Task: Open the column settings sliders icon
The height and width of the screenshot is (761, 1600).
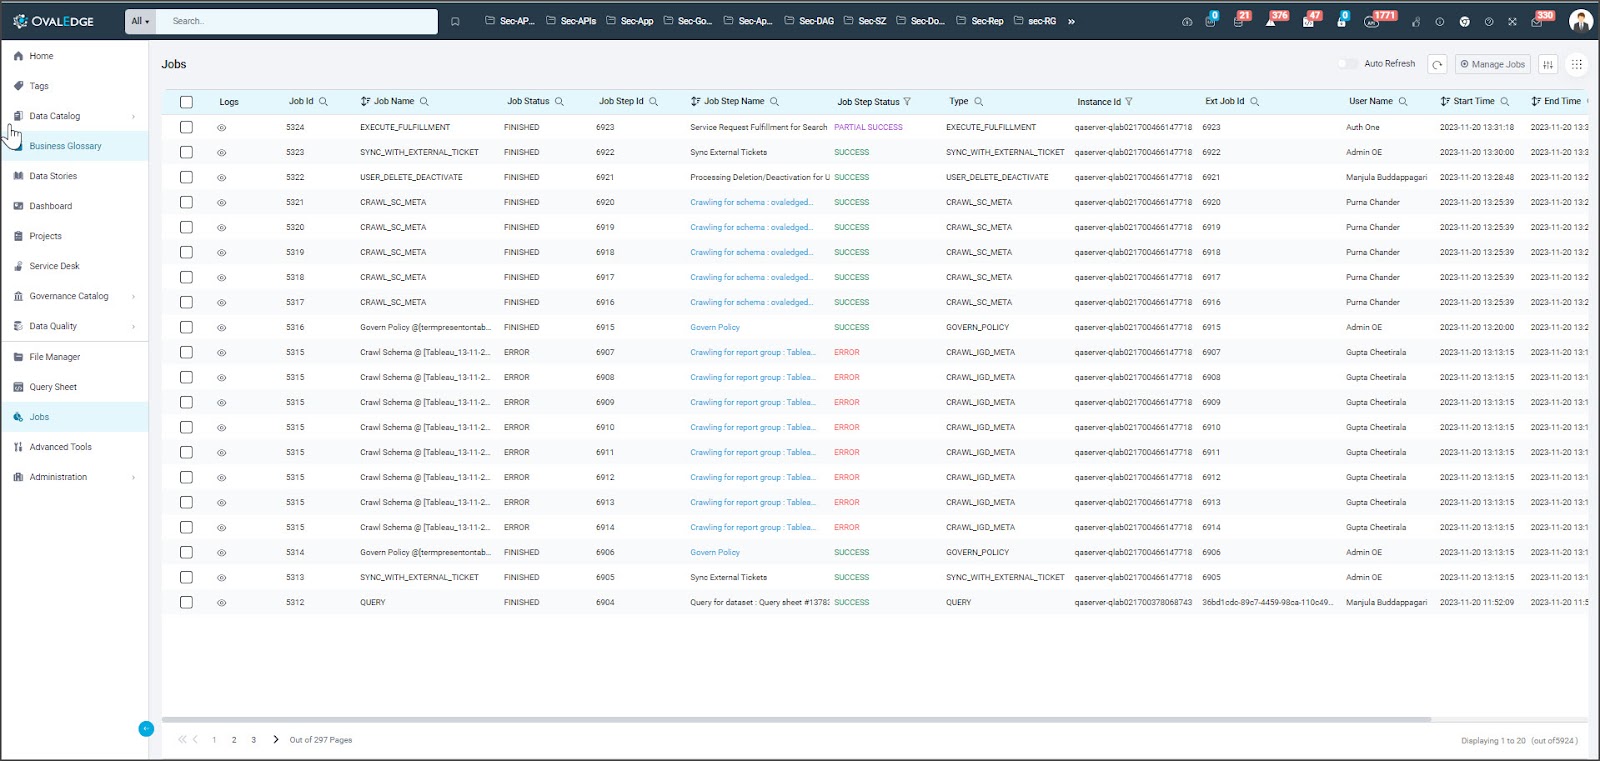Action: (x=1548, y=64)
